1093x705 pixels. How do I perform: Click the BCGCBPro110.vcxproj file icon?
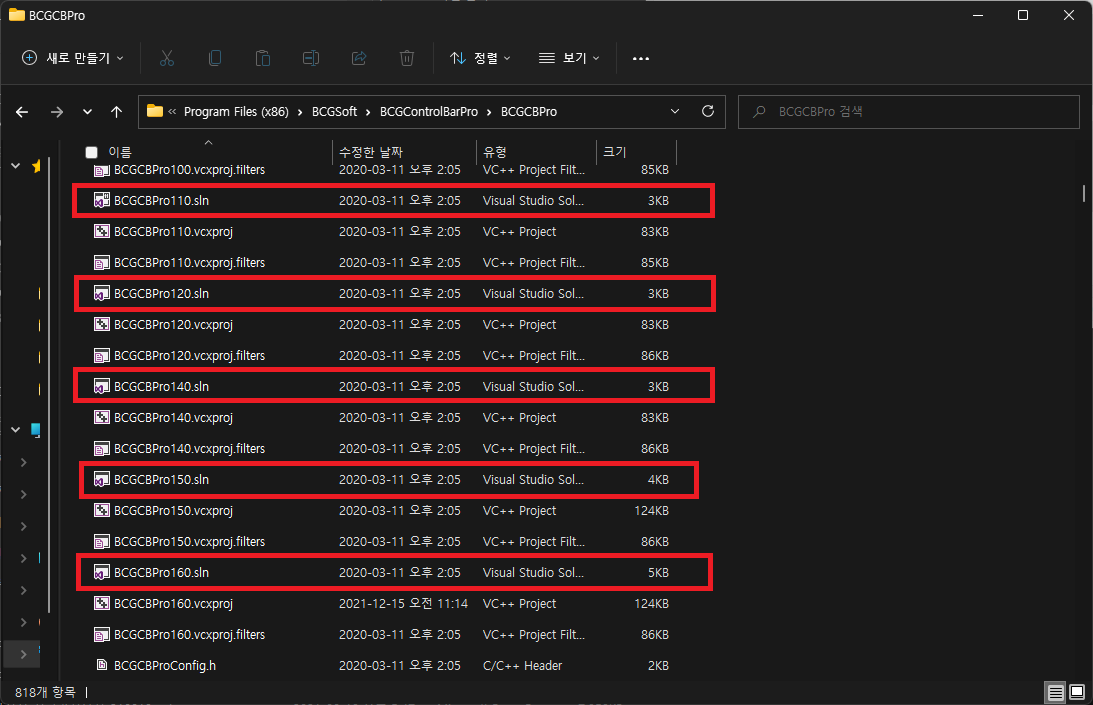point(102,232)
